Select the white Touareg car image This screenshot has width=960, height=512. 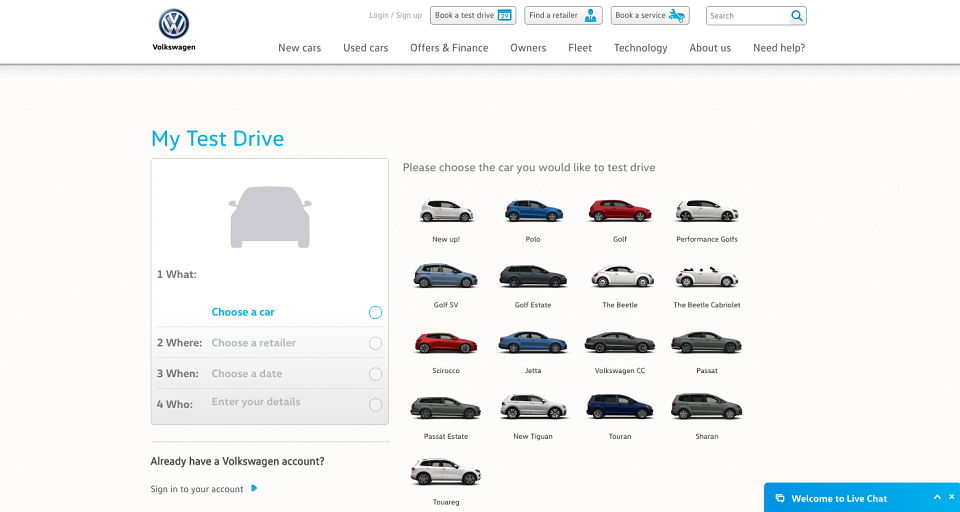446,472
